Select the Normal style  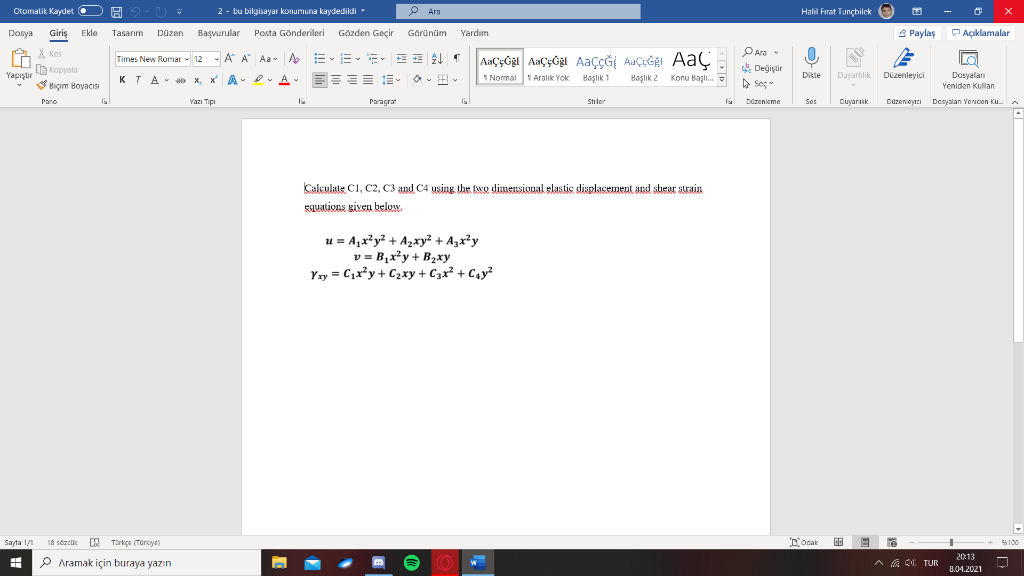coord(500,67)
